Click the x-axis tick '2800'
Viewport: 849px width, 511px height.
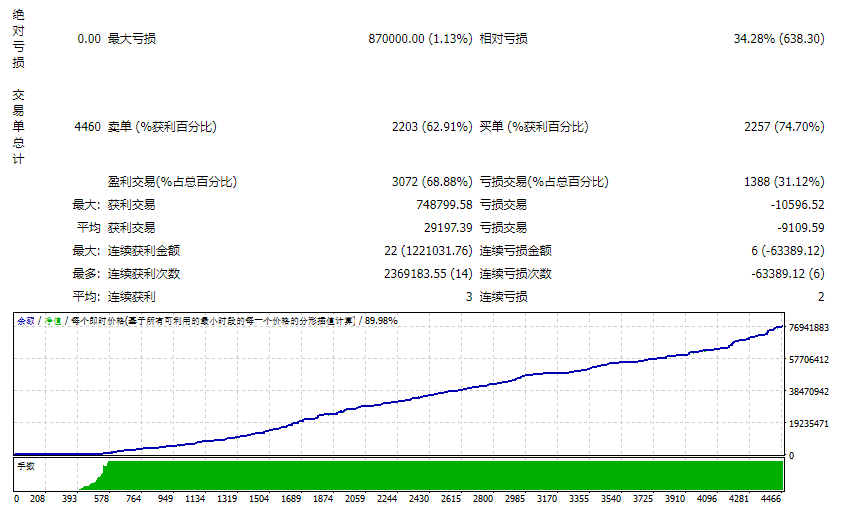coord(482,499)
